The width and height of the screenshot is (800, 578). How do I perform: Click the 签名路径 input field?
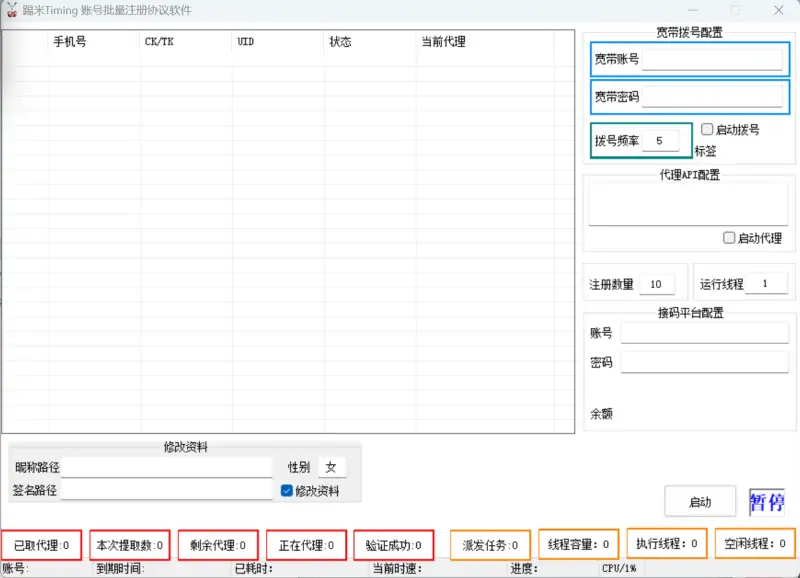tap(170, 488)
